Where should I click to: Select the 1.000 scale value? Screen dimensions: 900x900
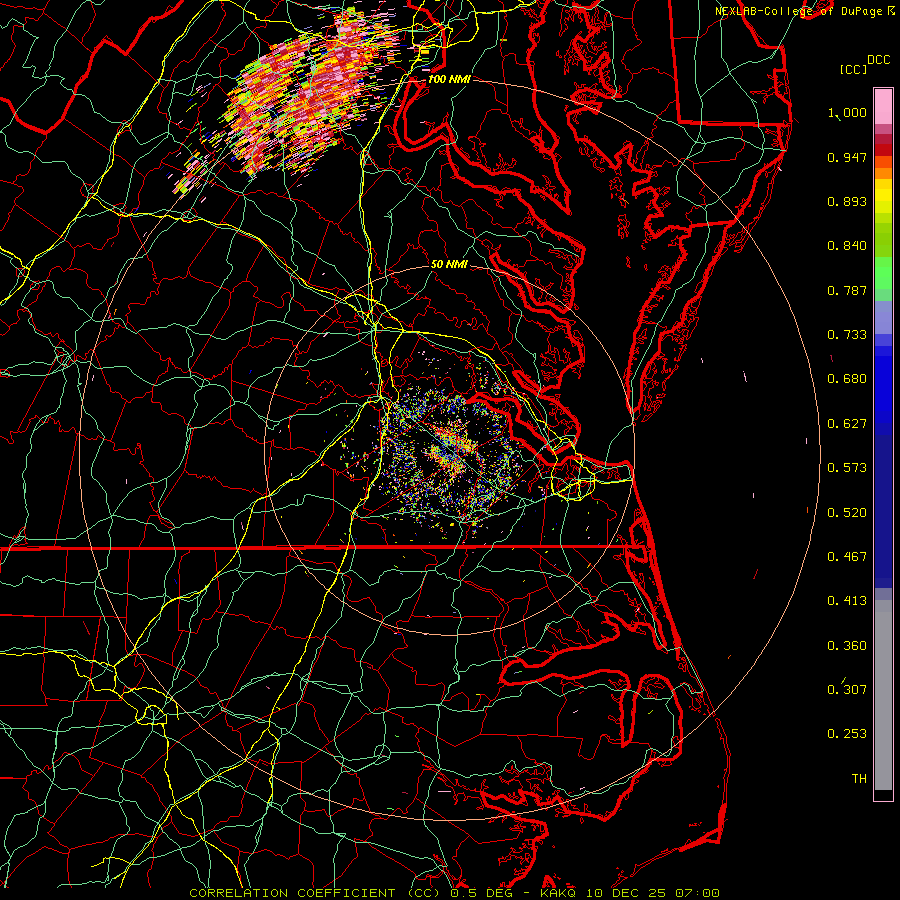(847, 112)
